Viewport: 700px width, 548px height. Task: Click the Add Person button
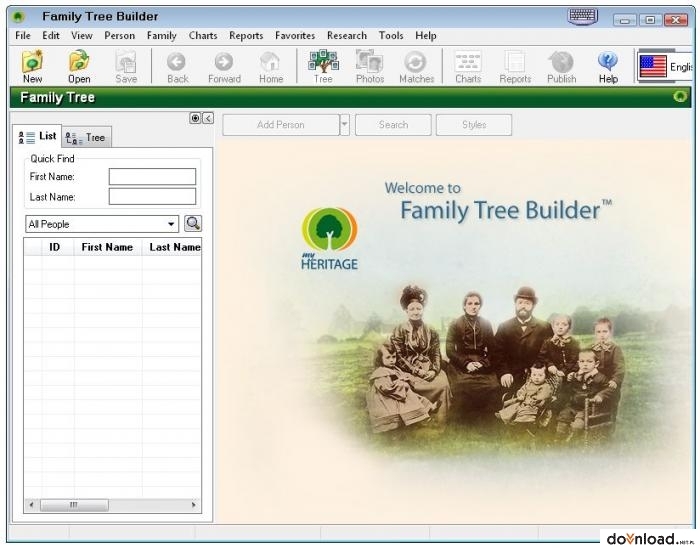pyautogui.click(x=281, y=125)
